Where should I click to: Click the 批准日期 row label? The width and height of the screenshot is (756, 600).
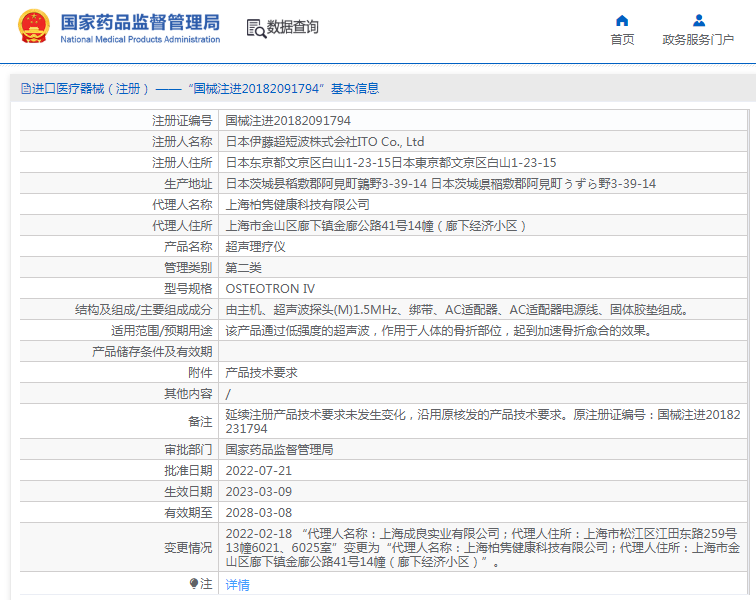click(188, 471)
